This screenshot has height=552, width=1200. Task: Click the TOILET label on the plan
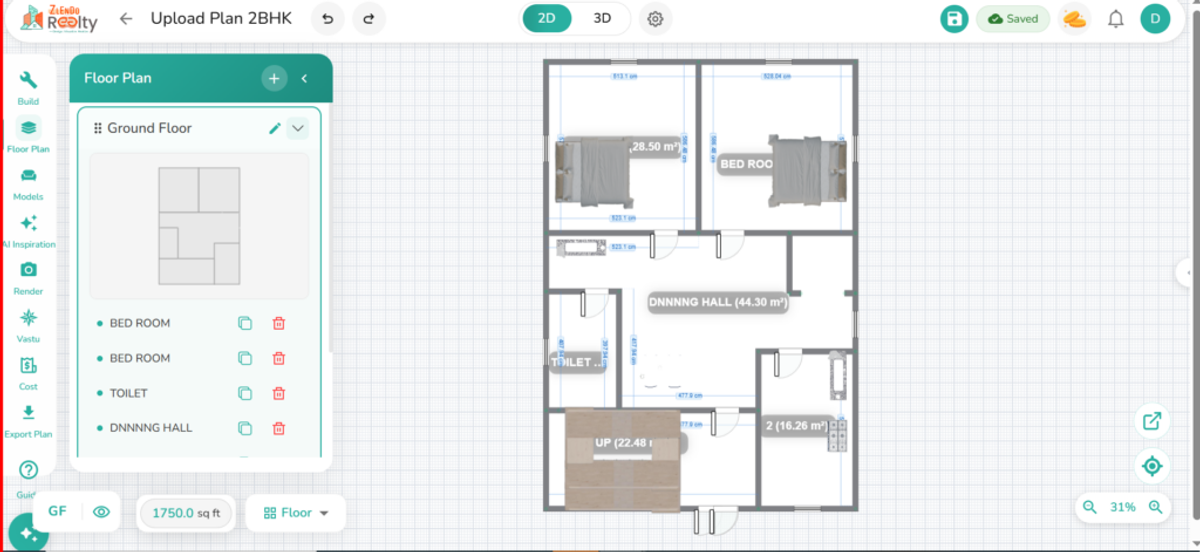(x=578, y=363)
